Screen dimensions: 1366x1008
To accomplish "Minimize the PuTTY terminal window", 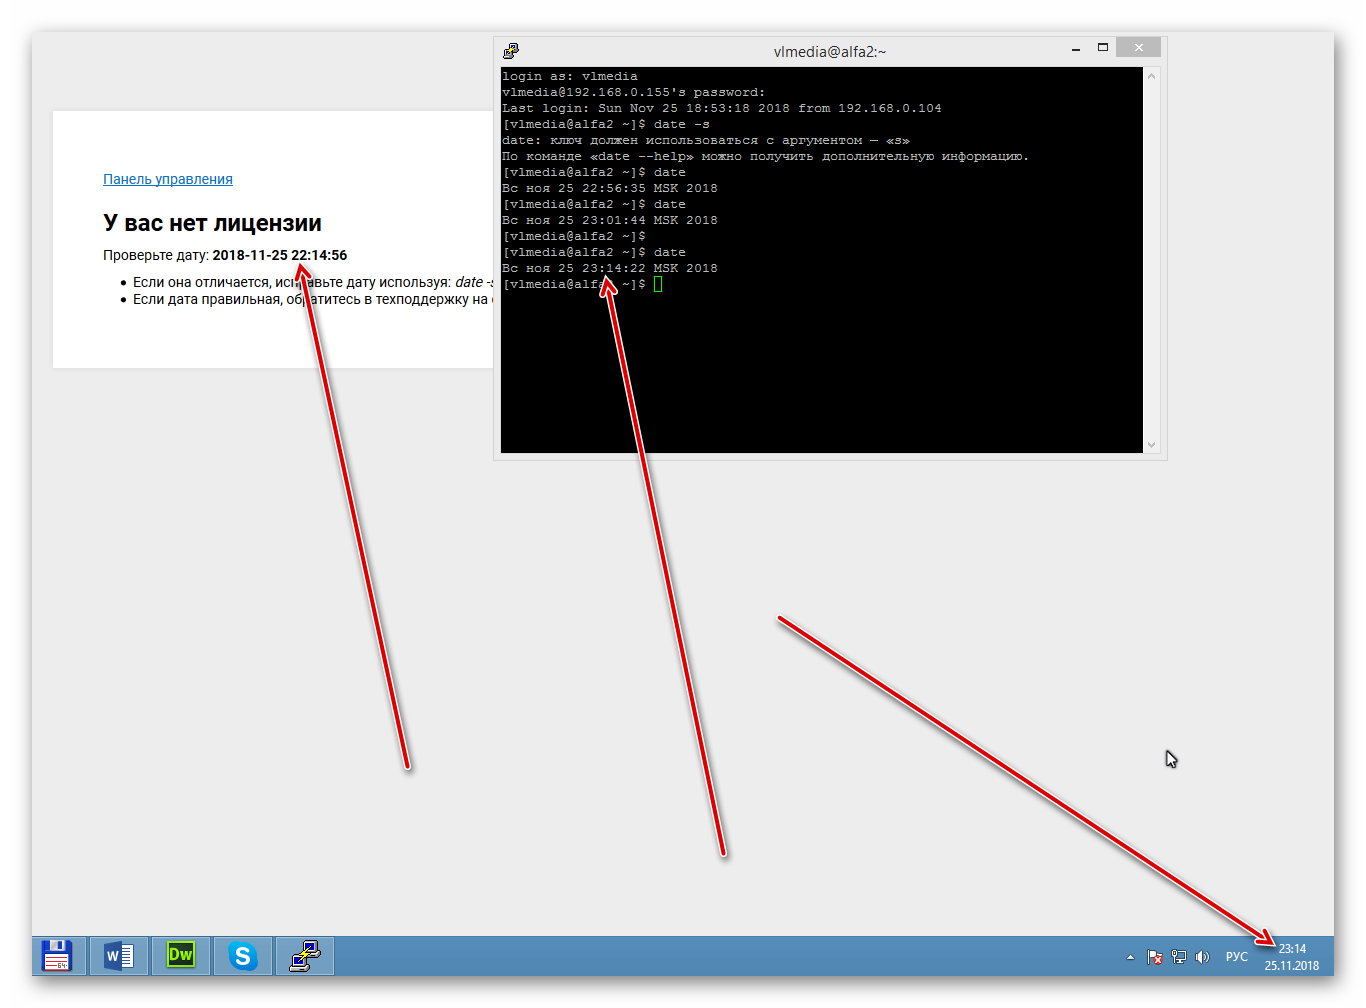I will (1076, 49).
